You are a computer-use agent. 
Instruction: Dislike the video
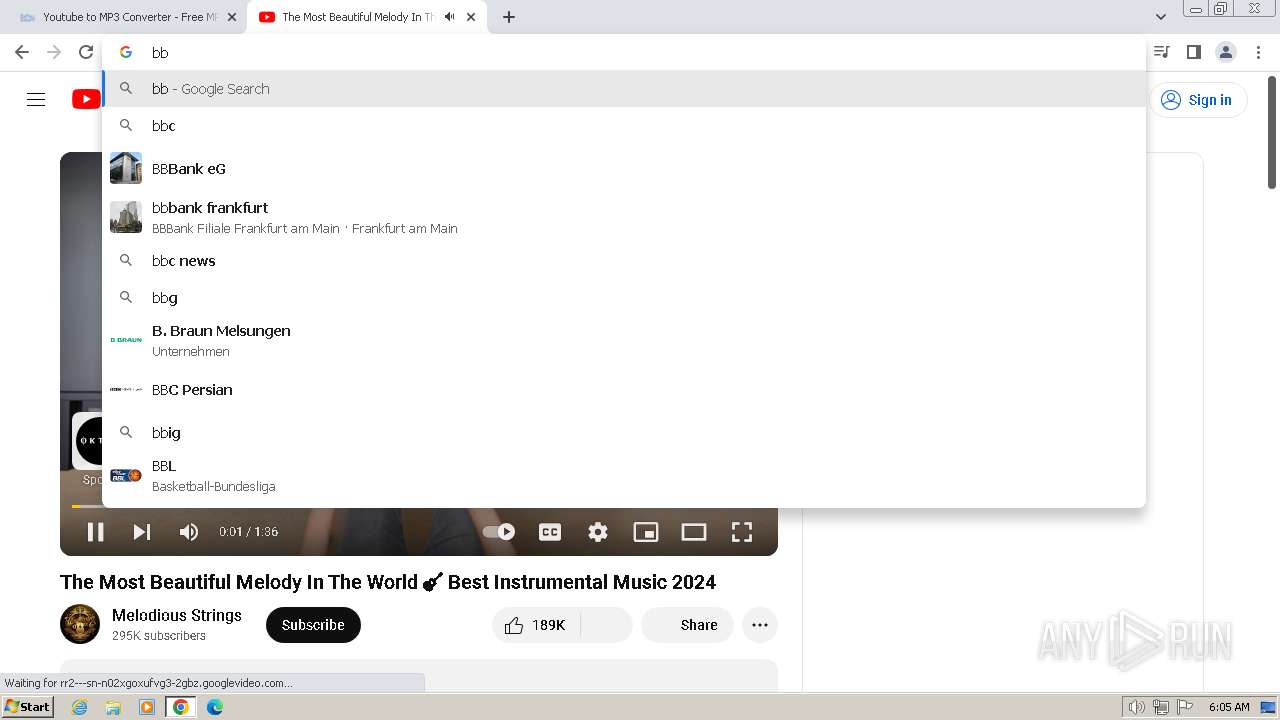click(x=606, y=625)
